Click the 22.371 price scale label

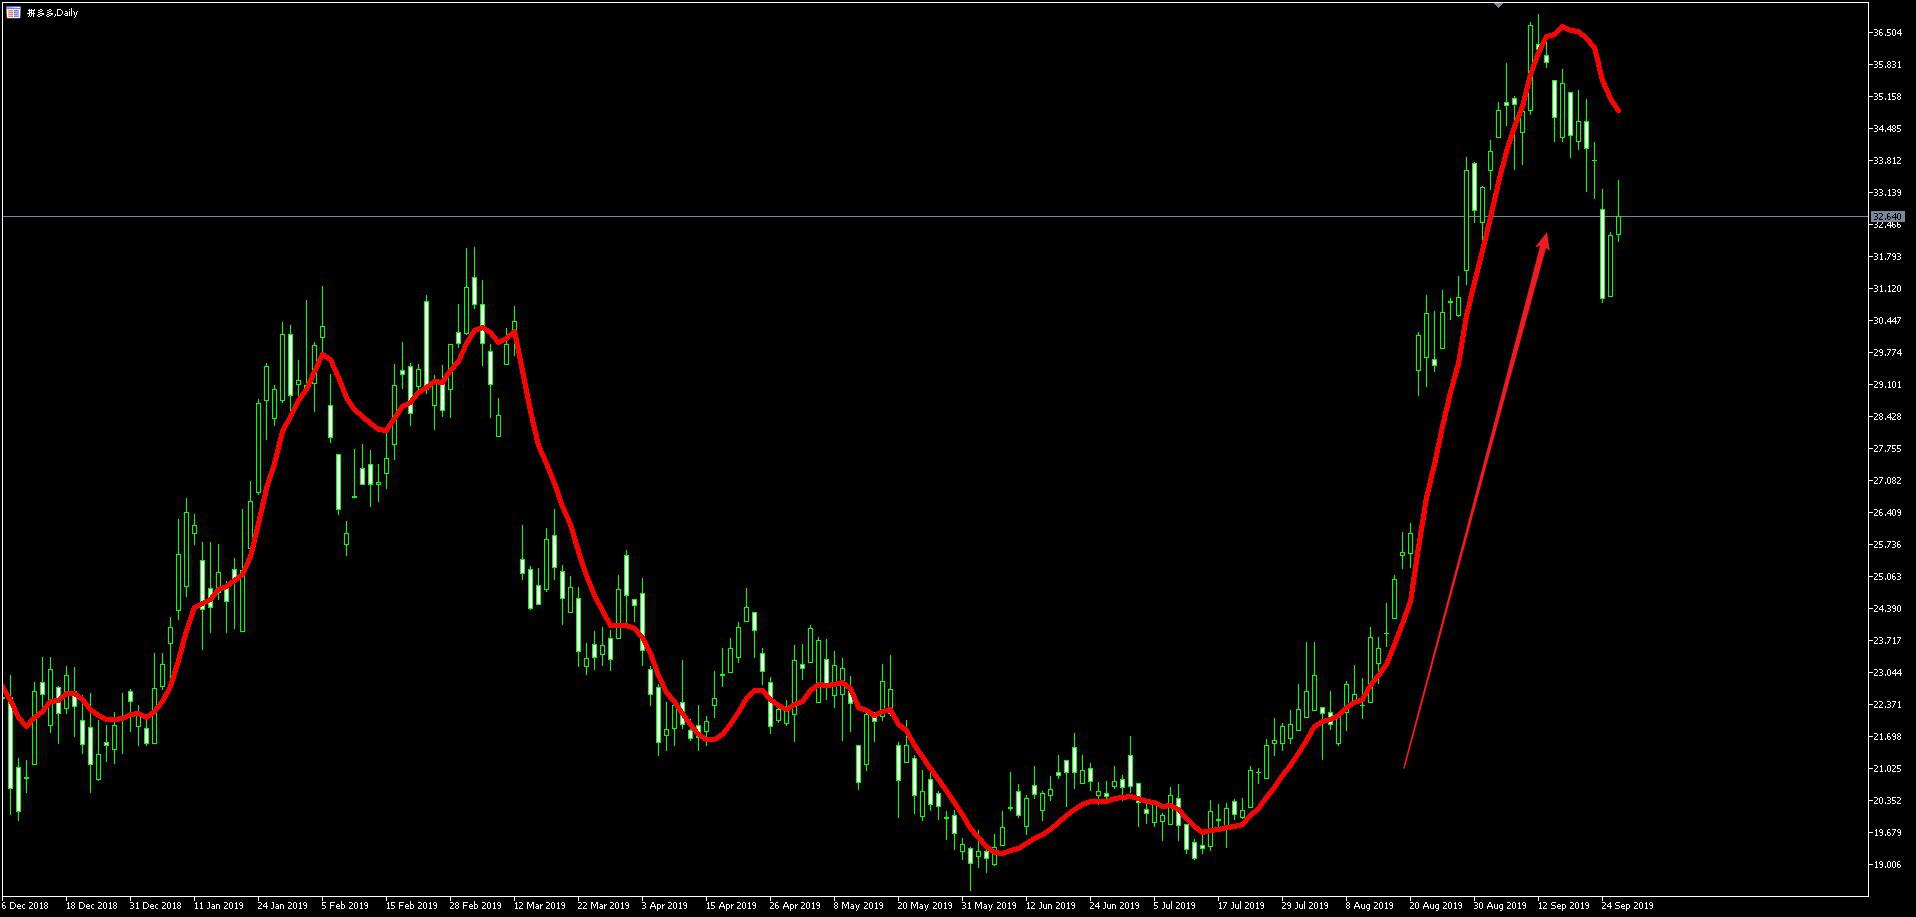coord(1887,705)
